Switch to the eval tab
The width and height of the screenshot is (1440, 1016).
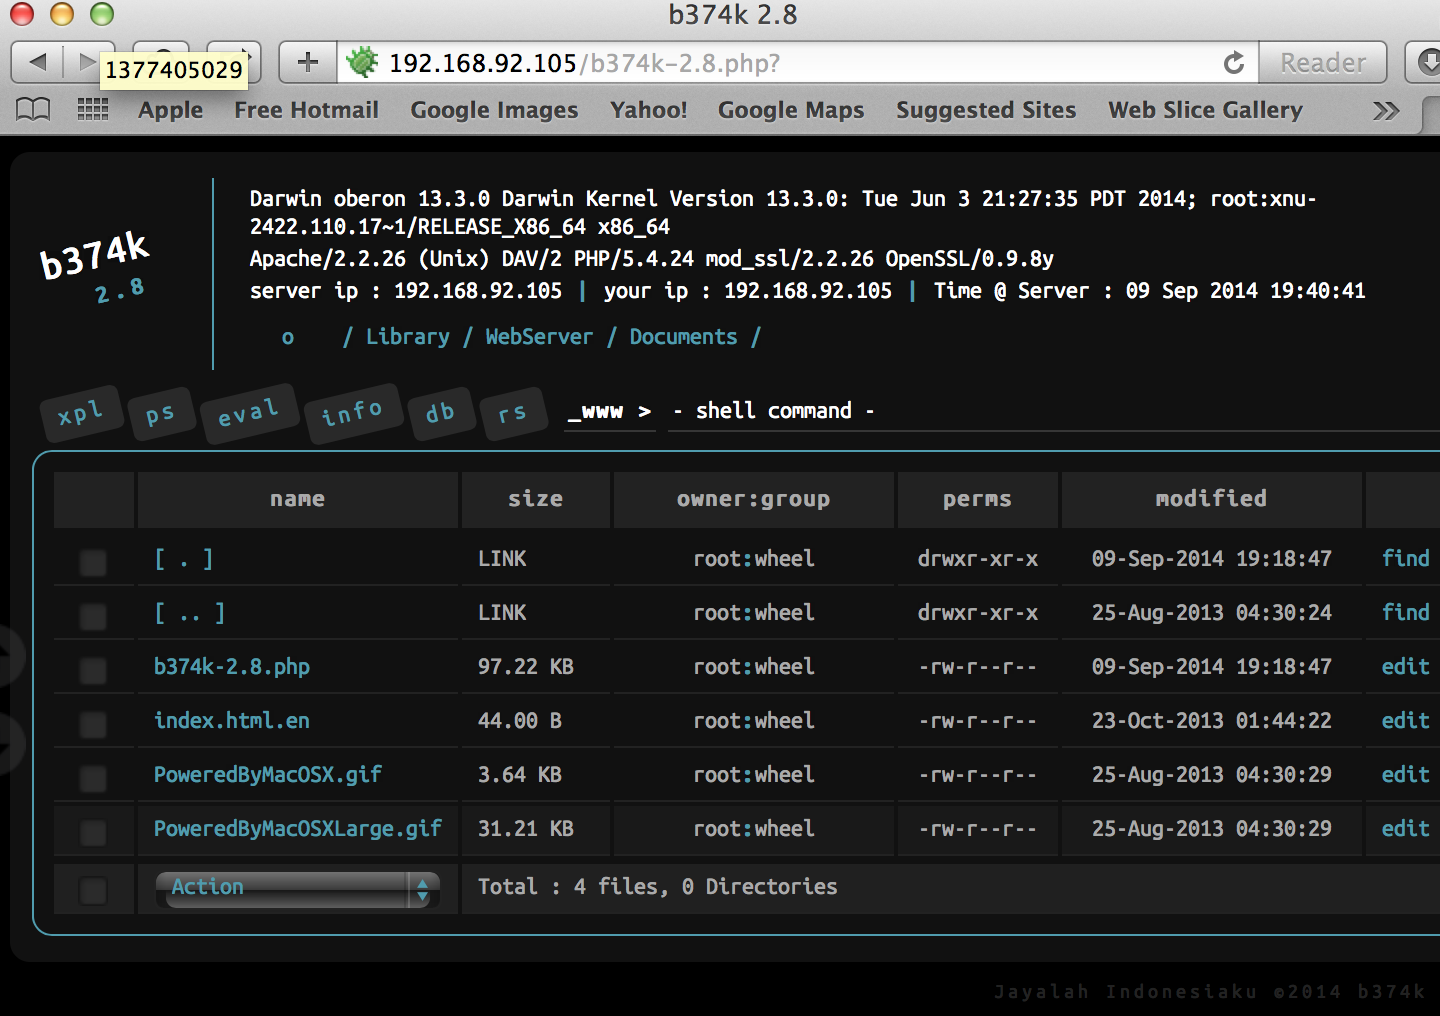coord(248,412)
